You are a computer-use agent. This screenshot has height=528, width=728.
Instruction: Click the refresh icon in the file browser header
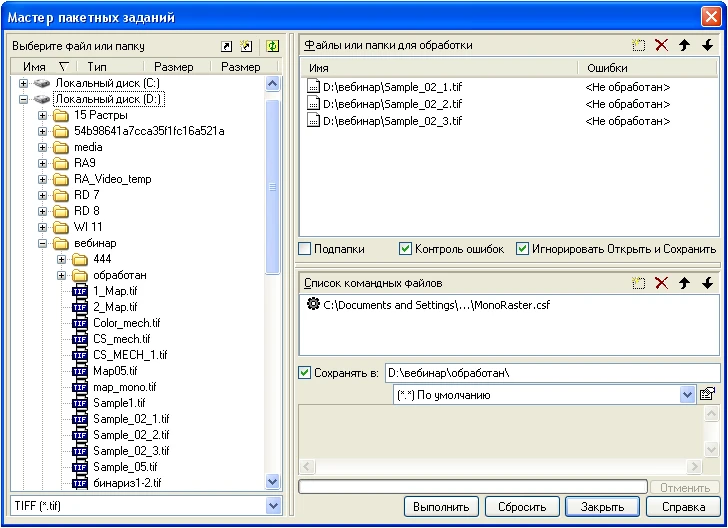click(272, 46)
